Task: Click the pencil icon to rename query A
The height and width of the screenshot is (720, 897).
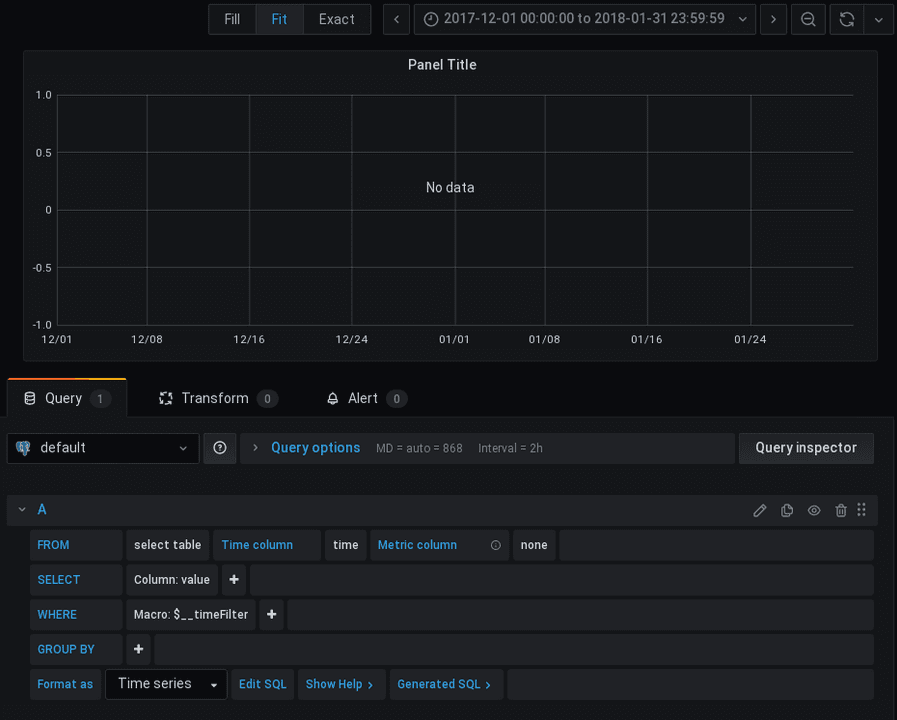Action: [760, 510]
